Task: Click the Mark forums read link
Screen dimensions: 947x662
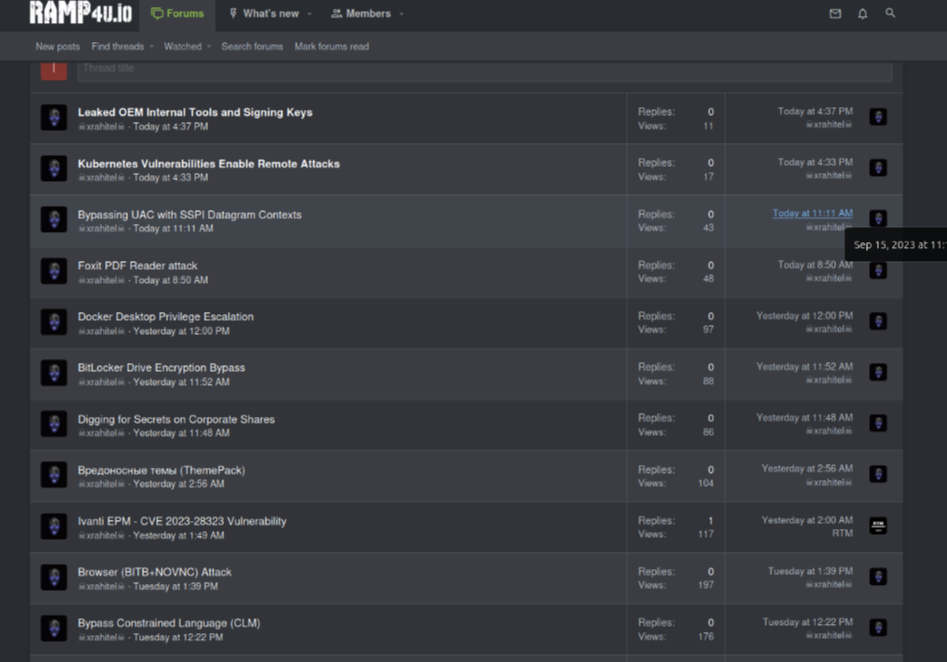Action: point(331,46)
